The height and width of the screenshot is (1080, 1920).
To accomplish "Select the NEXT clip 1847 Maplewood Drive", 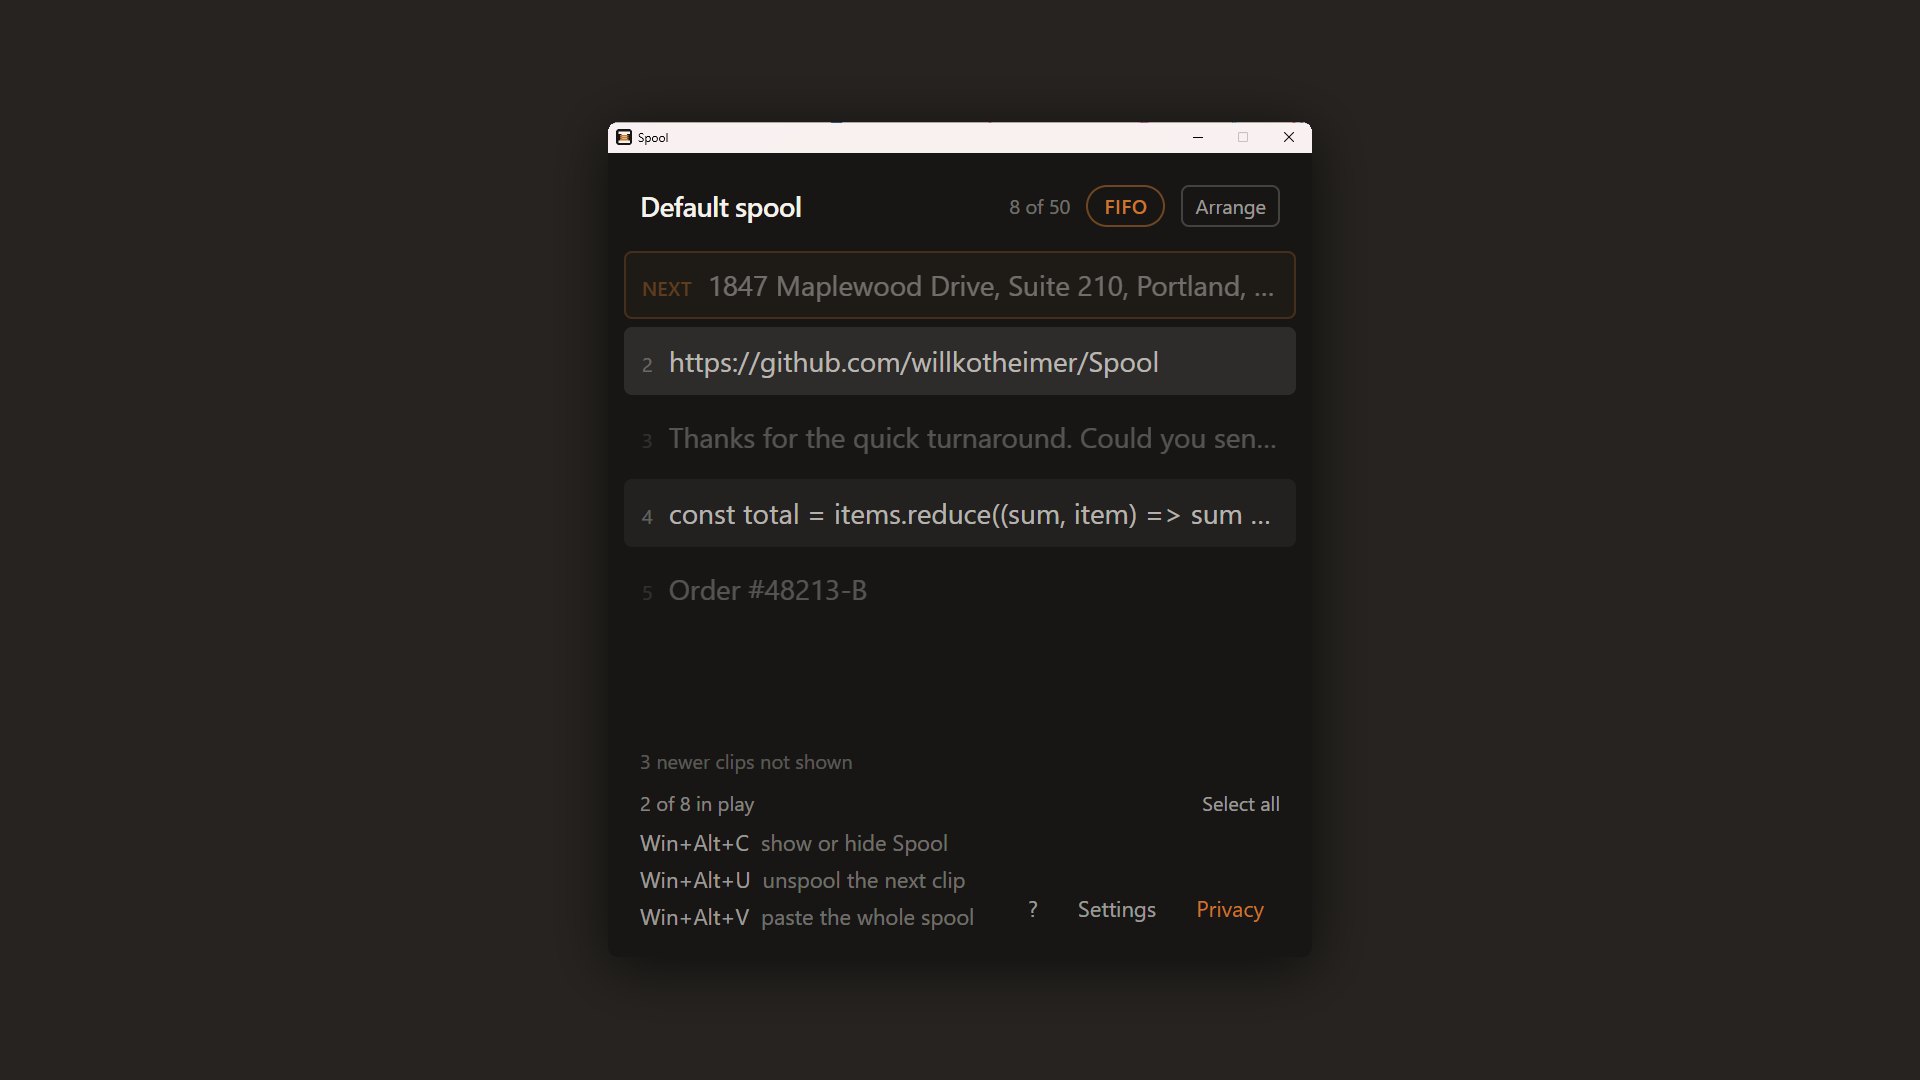I will pyautogui.click(x=960, y=286).
